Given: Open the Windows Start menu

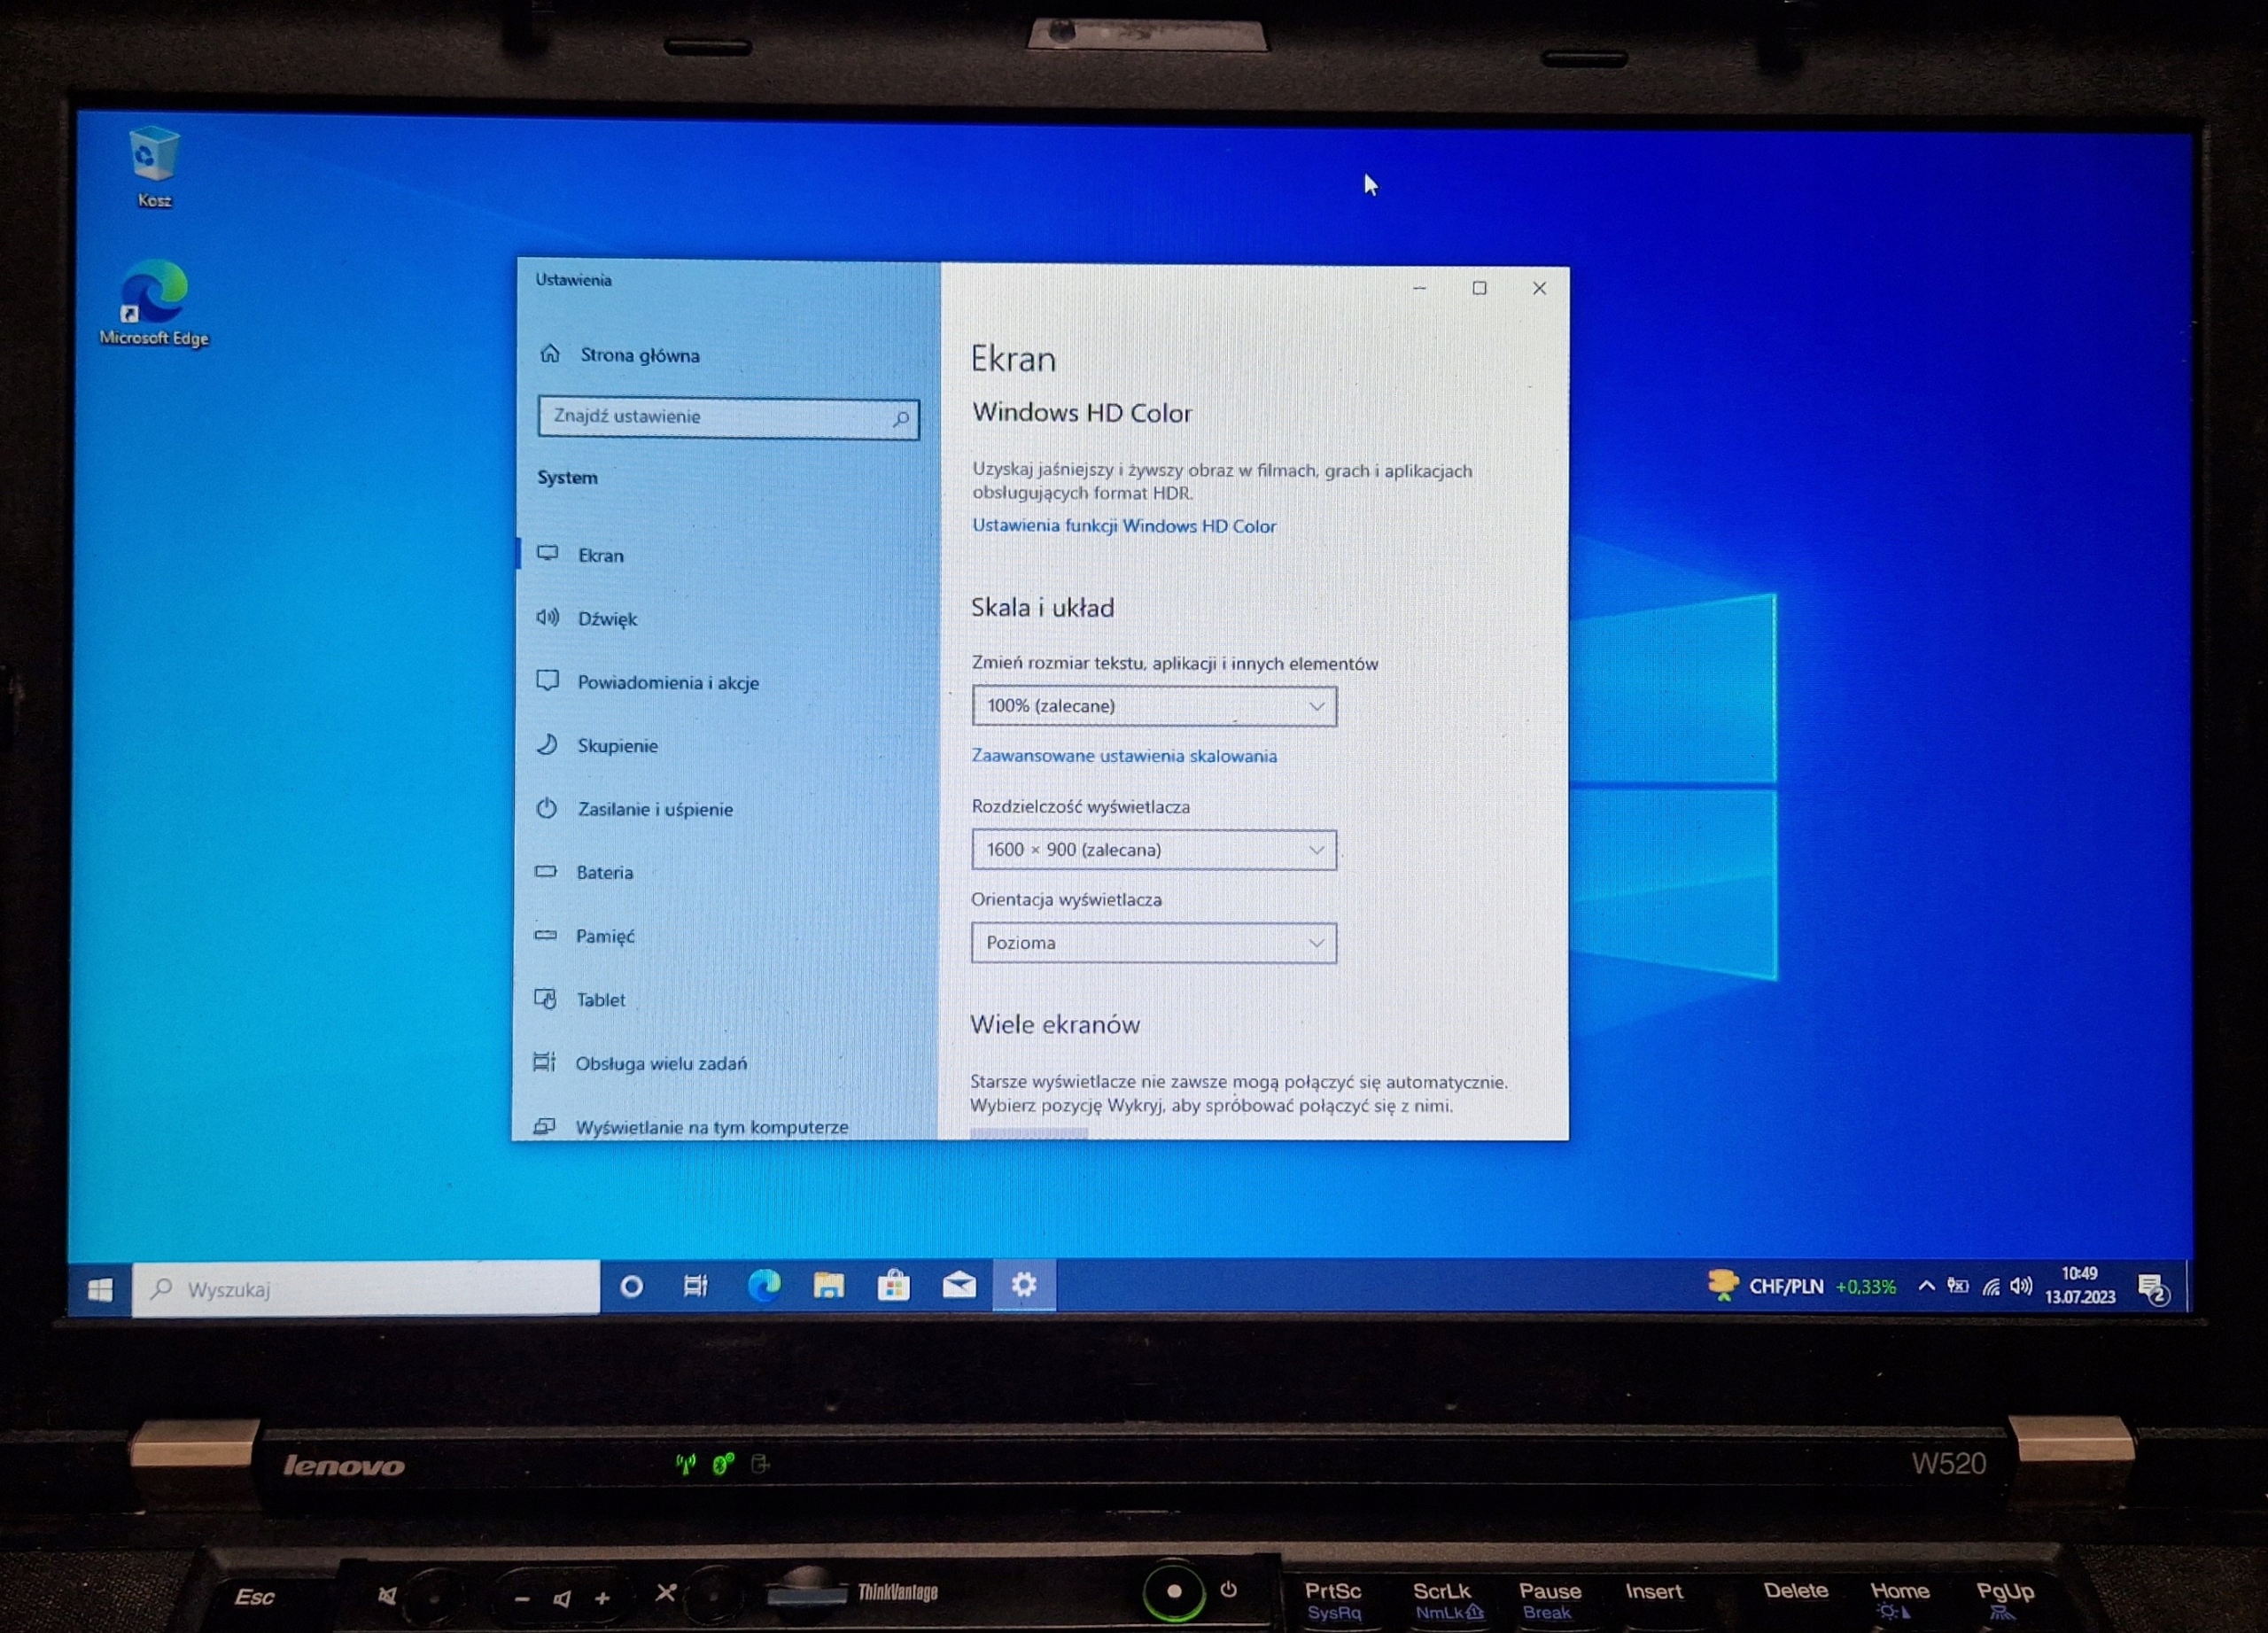Looking at the screenshot, I should 100,1289.
